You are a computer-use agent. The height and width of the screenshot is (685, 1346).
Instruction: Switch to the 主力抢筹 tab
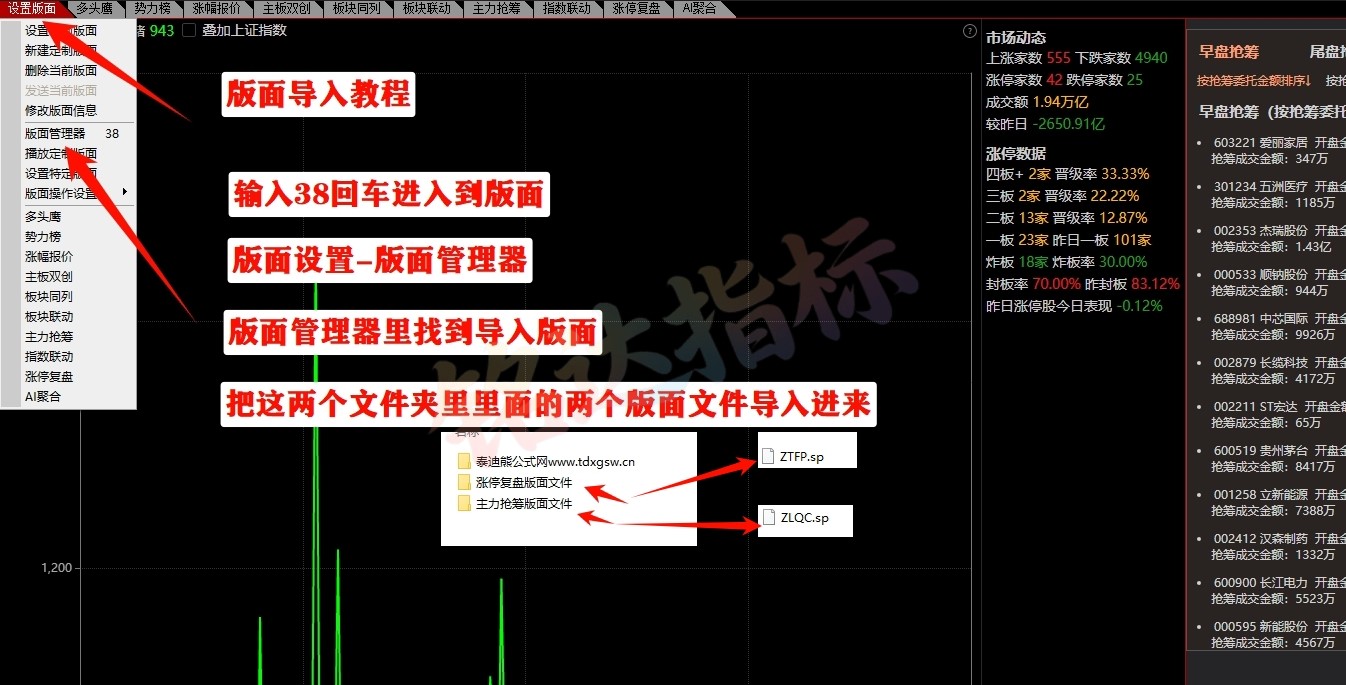497,8
